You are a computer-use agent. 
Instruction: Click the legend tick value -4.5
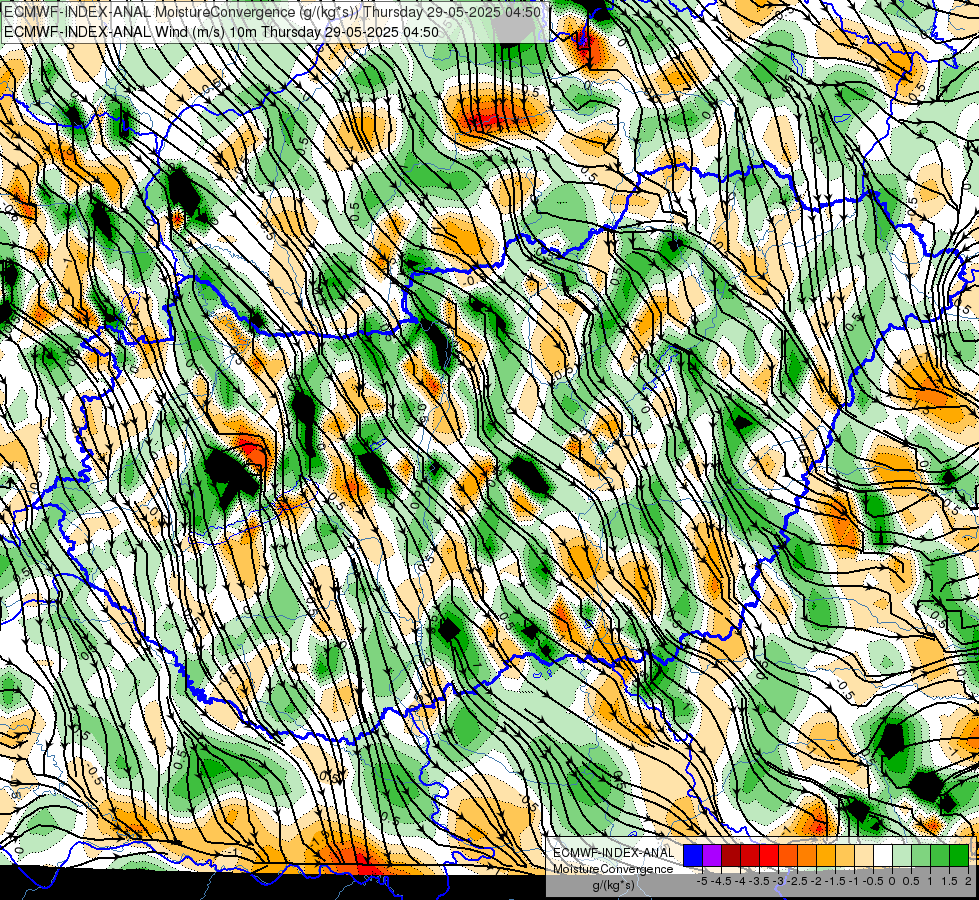[721, 881]
